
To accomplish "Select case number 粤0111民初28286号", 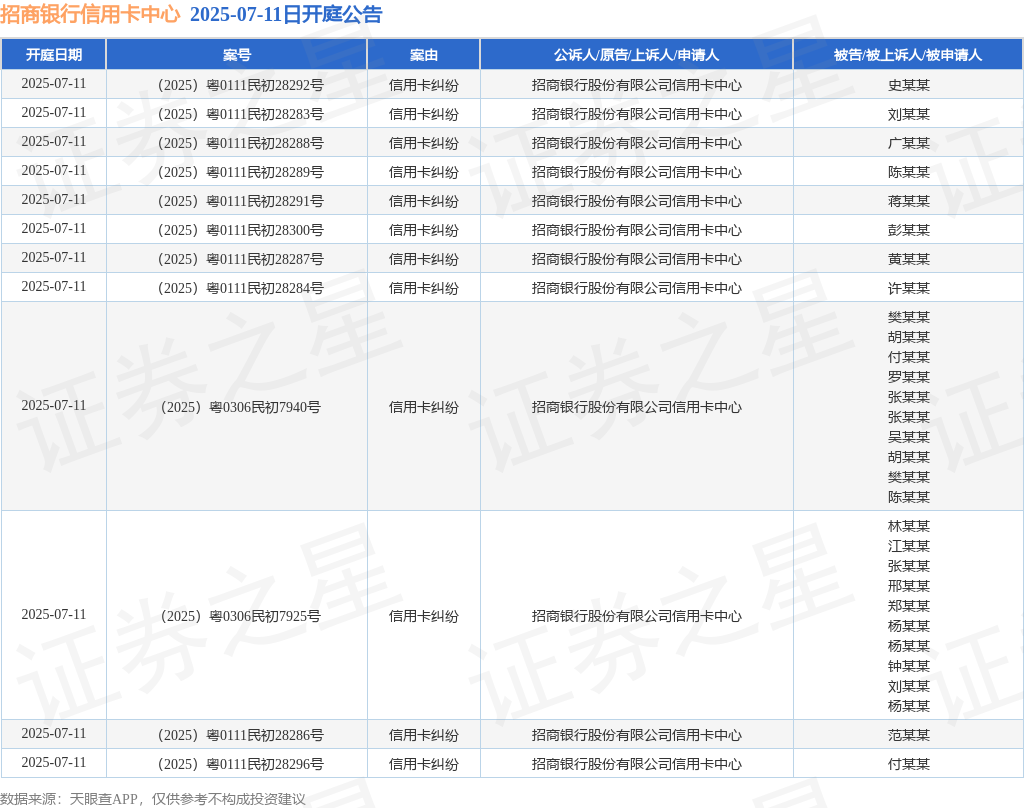I will coord(264,735).
